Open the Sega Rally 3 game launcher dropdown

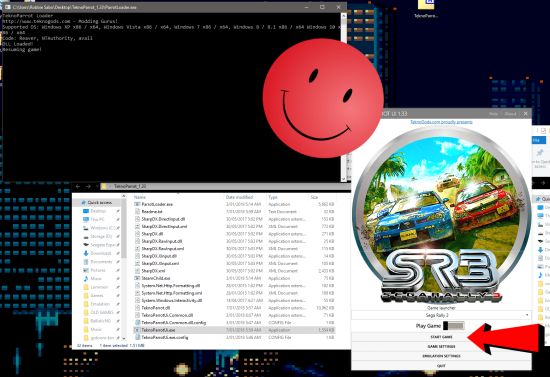coord(441,315)
